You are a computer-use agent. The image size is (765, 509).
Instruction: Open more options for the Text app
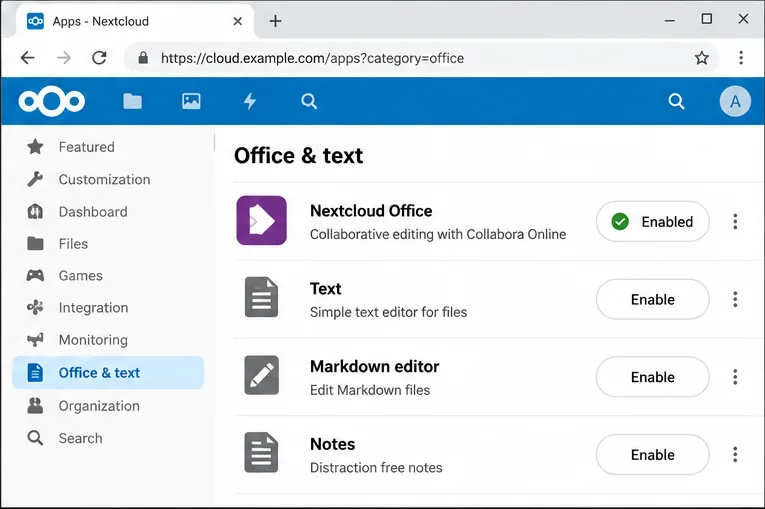click(x=735, y=299)
